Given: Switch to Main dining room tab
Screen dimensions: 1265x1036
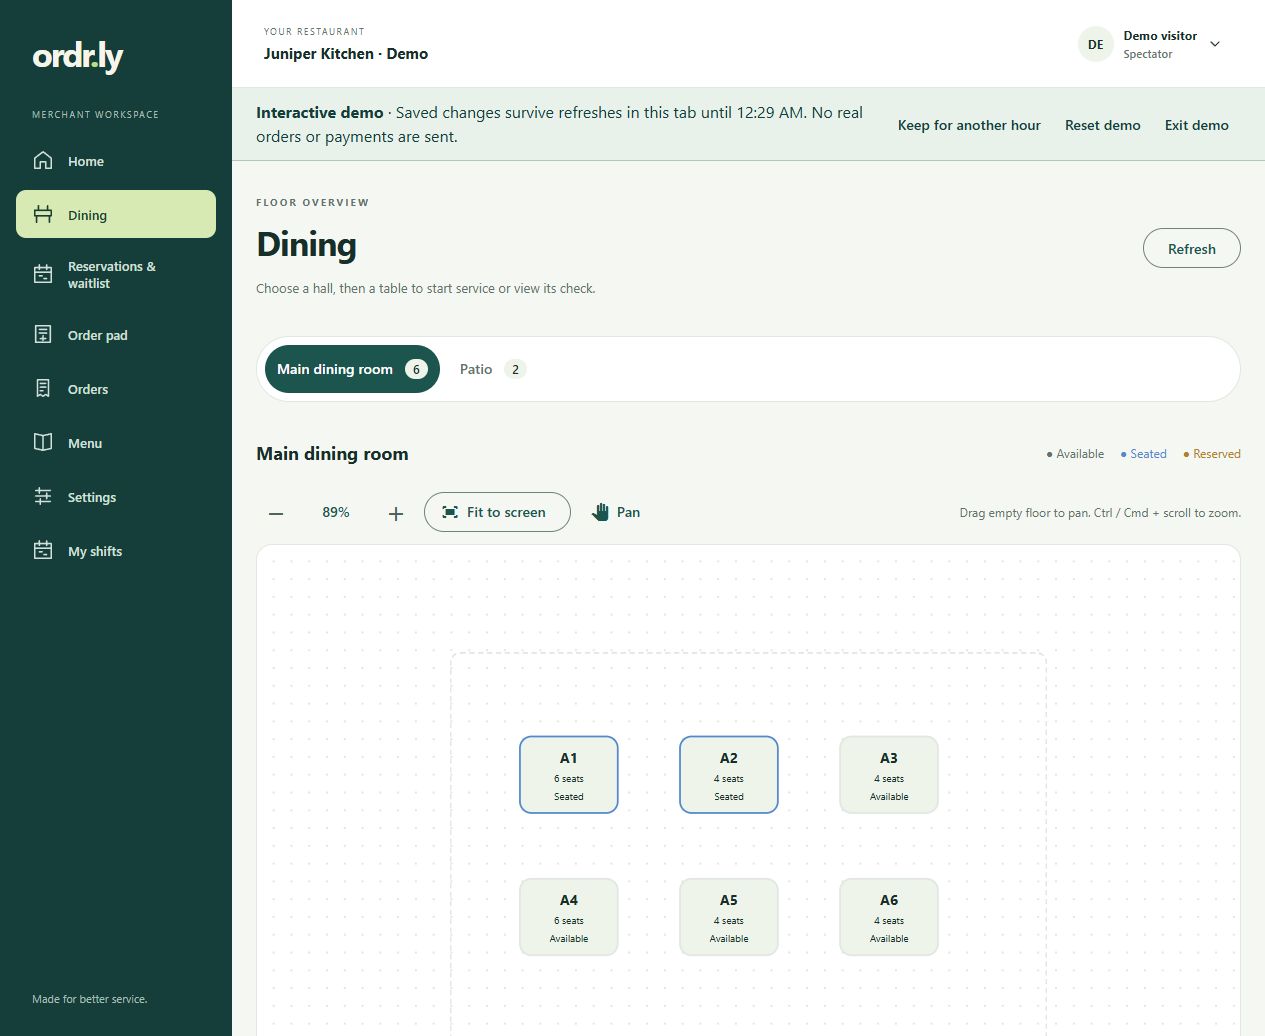Looking at the screenshot, I should [x=352, y=369].
